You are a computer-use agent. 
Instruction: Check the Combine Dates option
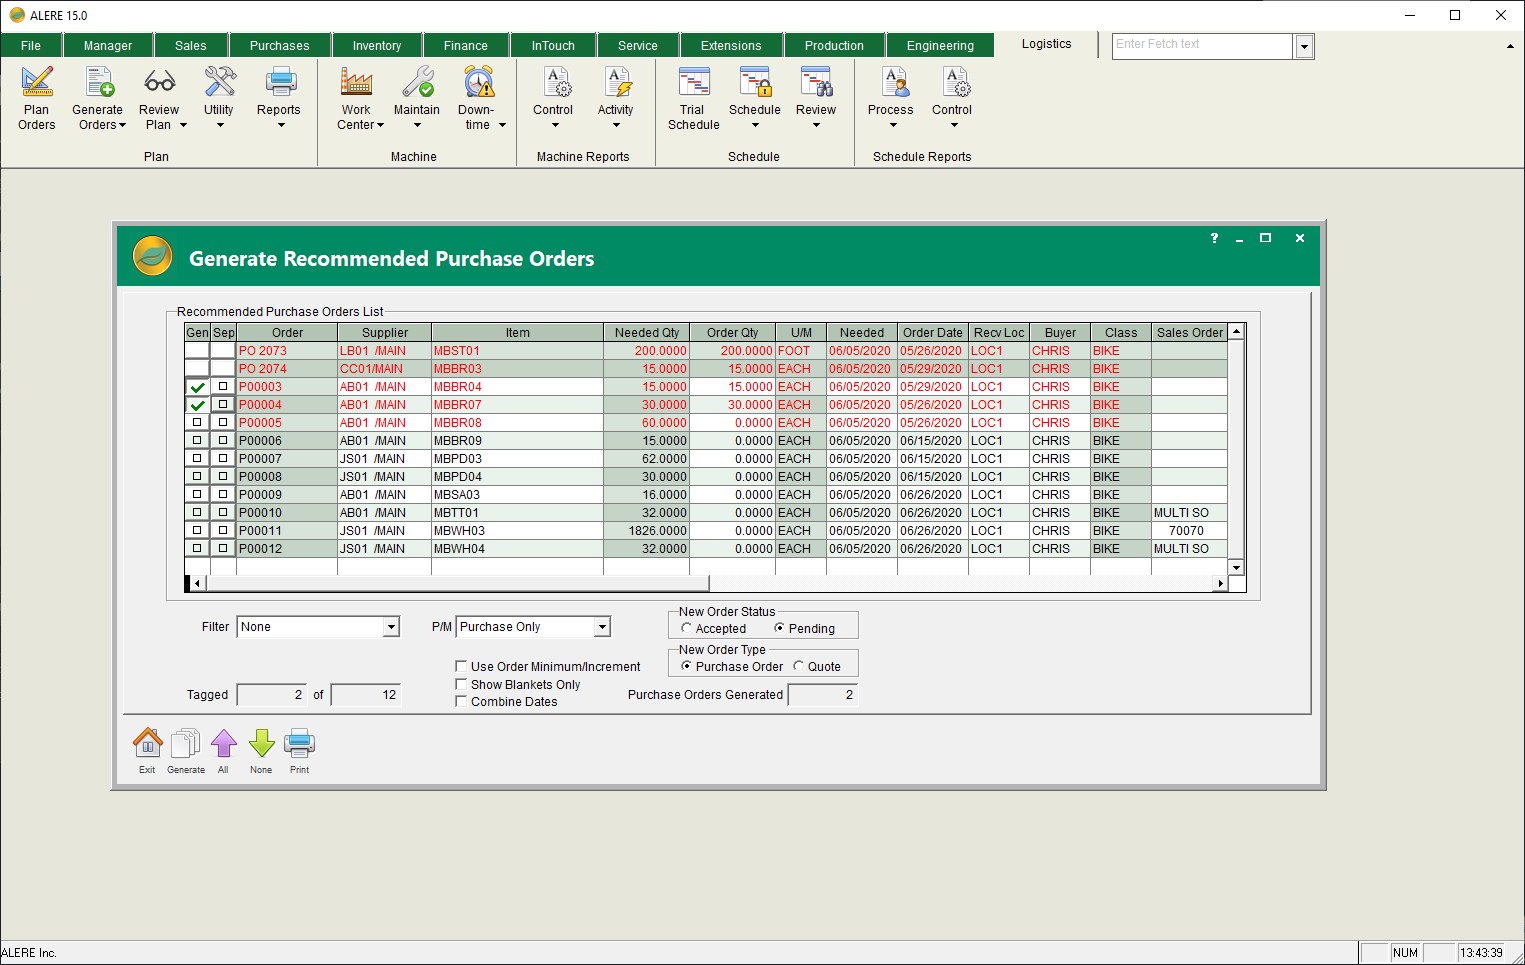461,701
